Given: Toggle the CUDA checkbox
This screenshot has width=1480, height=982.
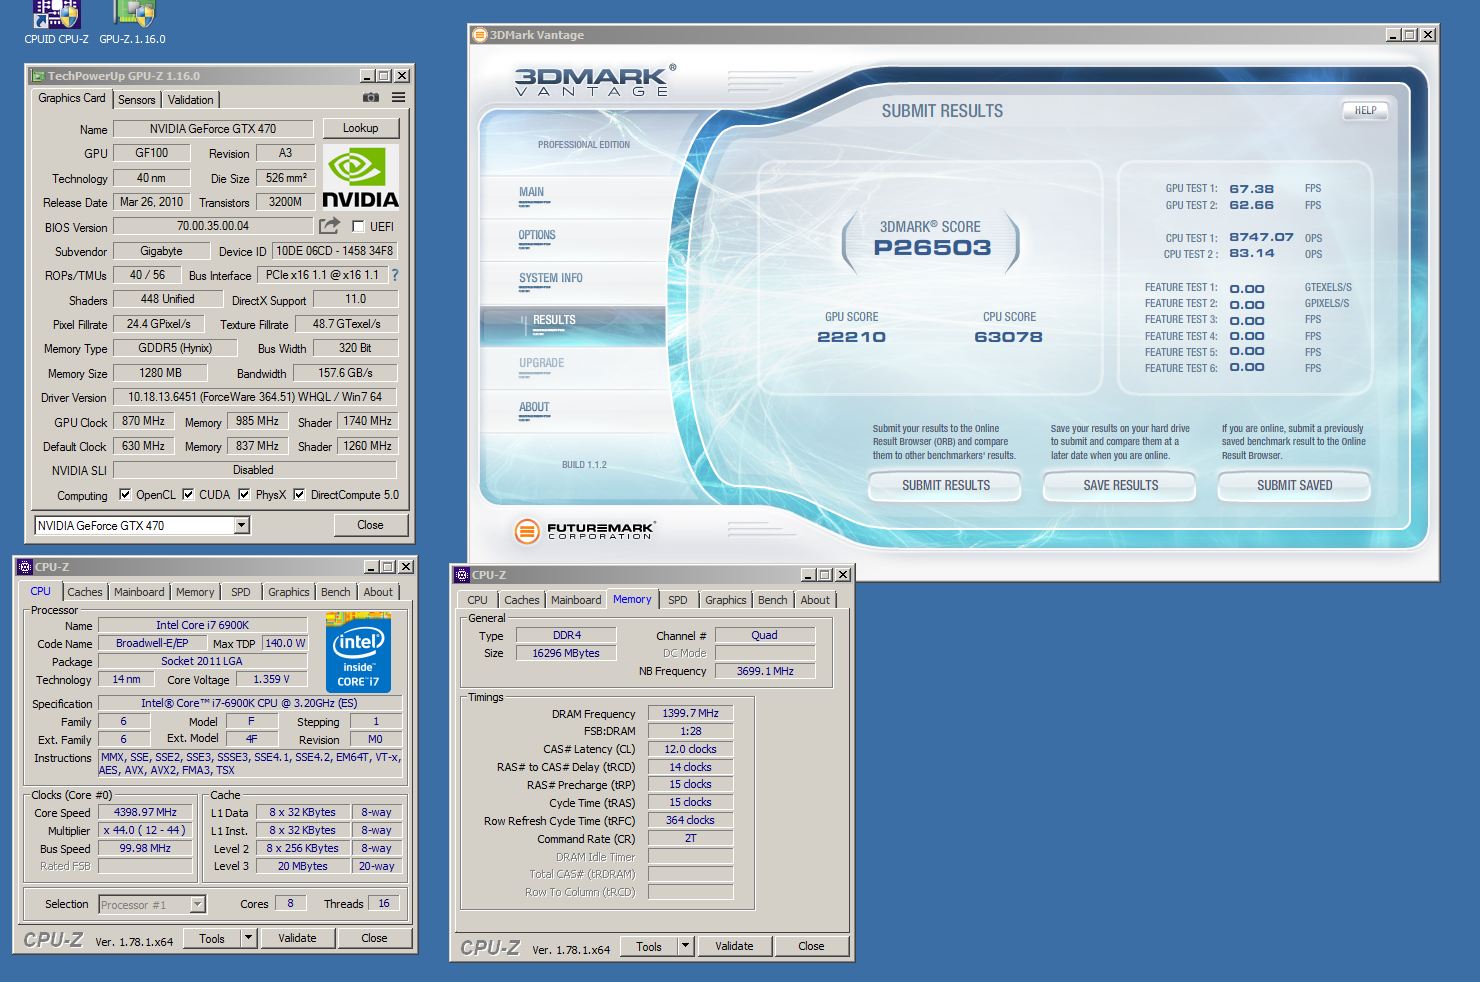Looking at the screenshot, I should (x=188, y=494).
